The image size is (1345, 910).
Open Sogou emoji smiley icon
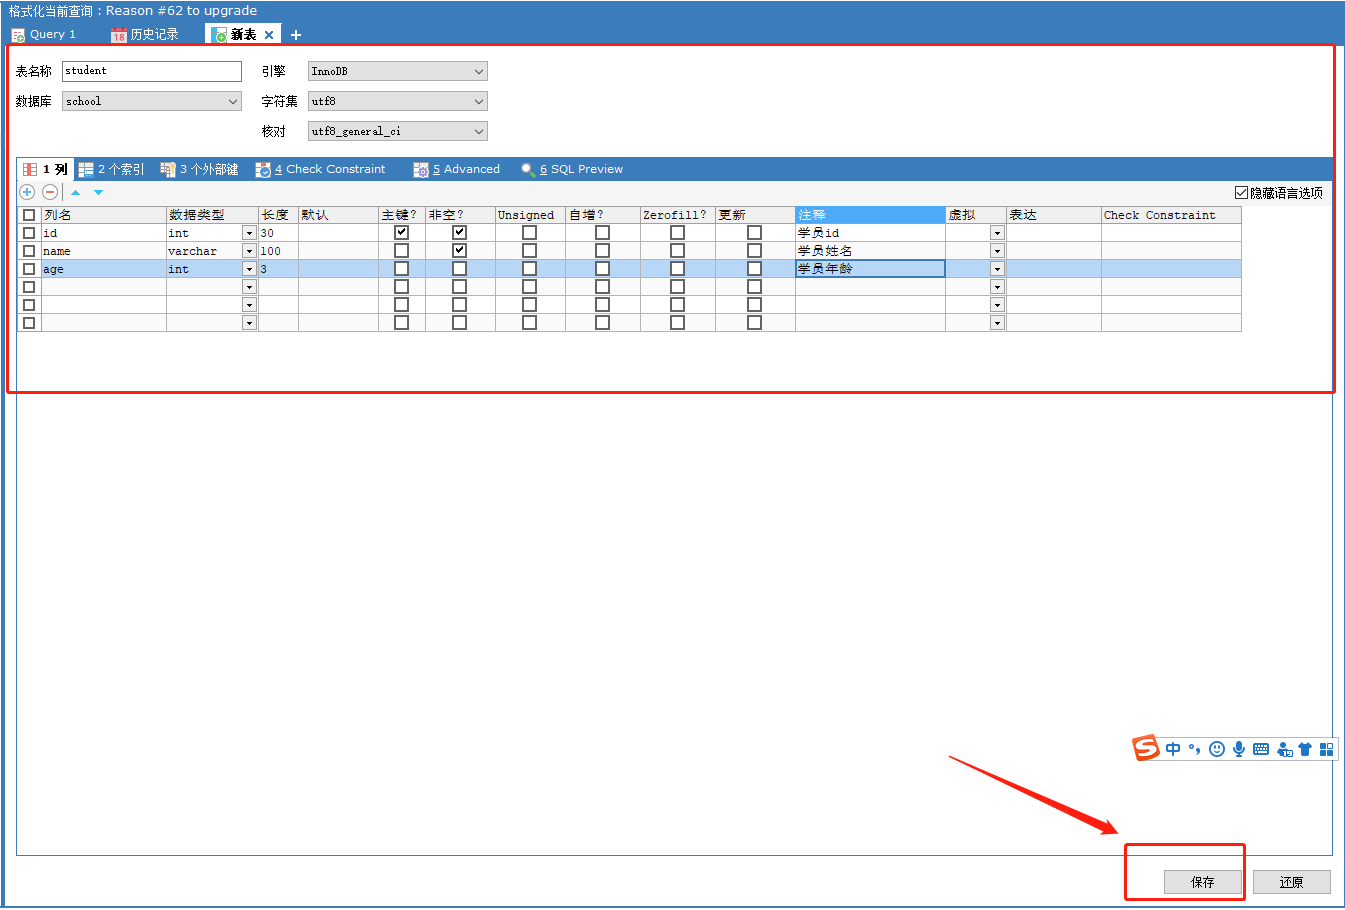coord(1217,749)
